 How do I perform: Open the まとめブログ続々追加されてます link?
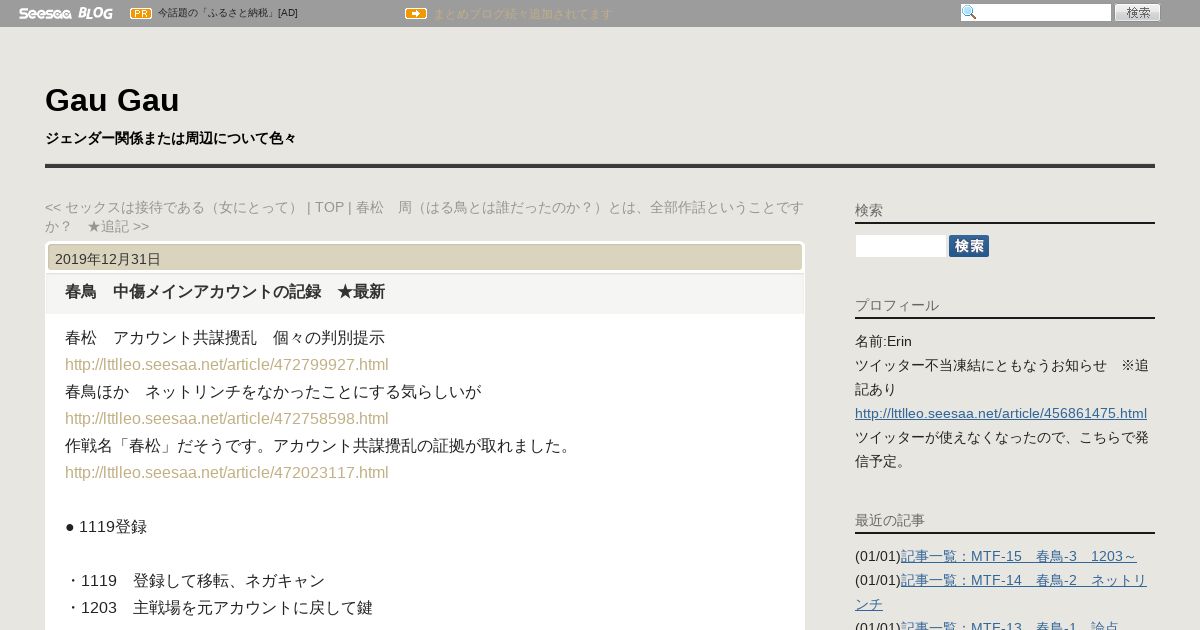tap(522, 14)
